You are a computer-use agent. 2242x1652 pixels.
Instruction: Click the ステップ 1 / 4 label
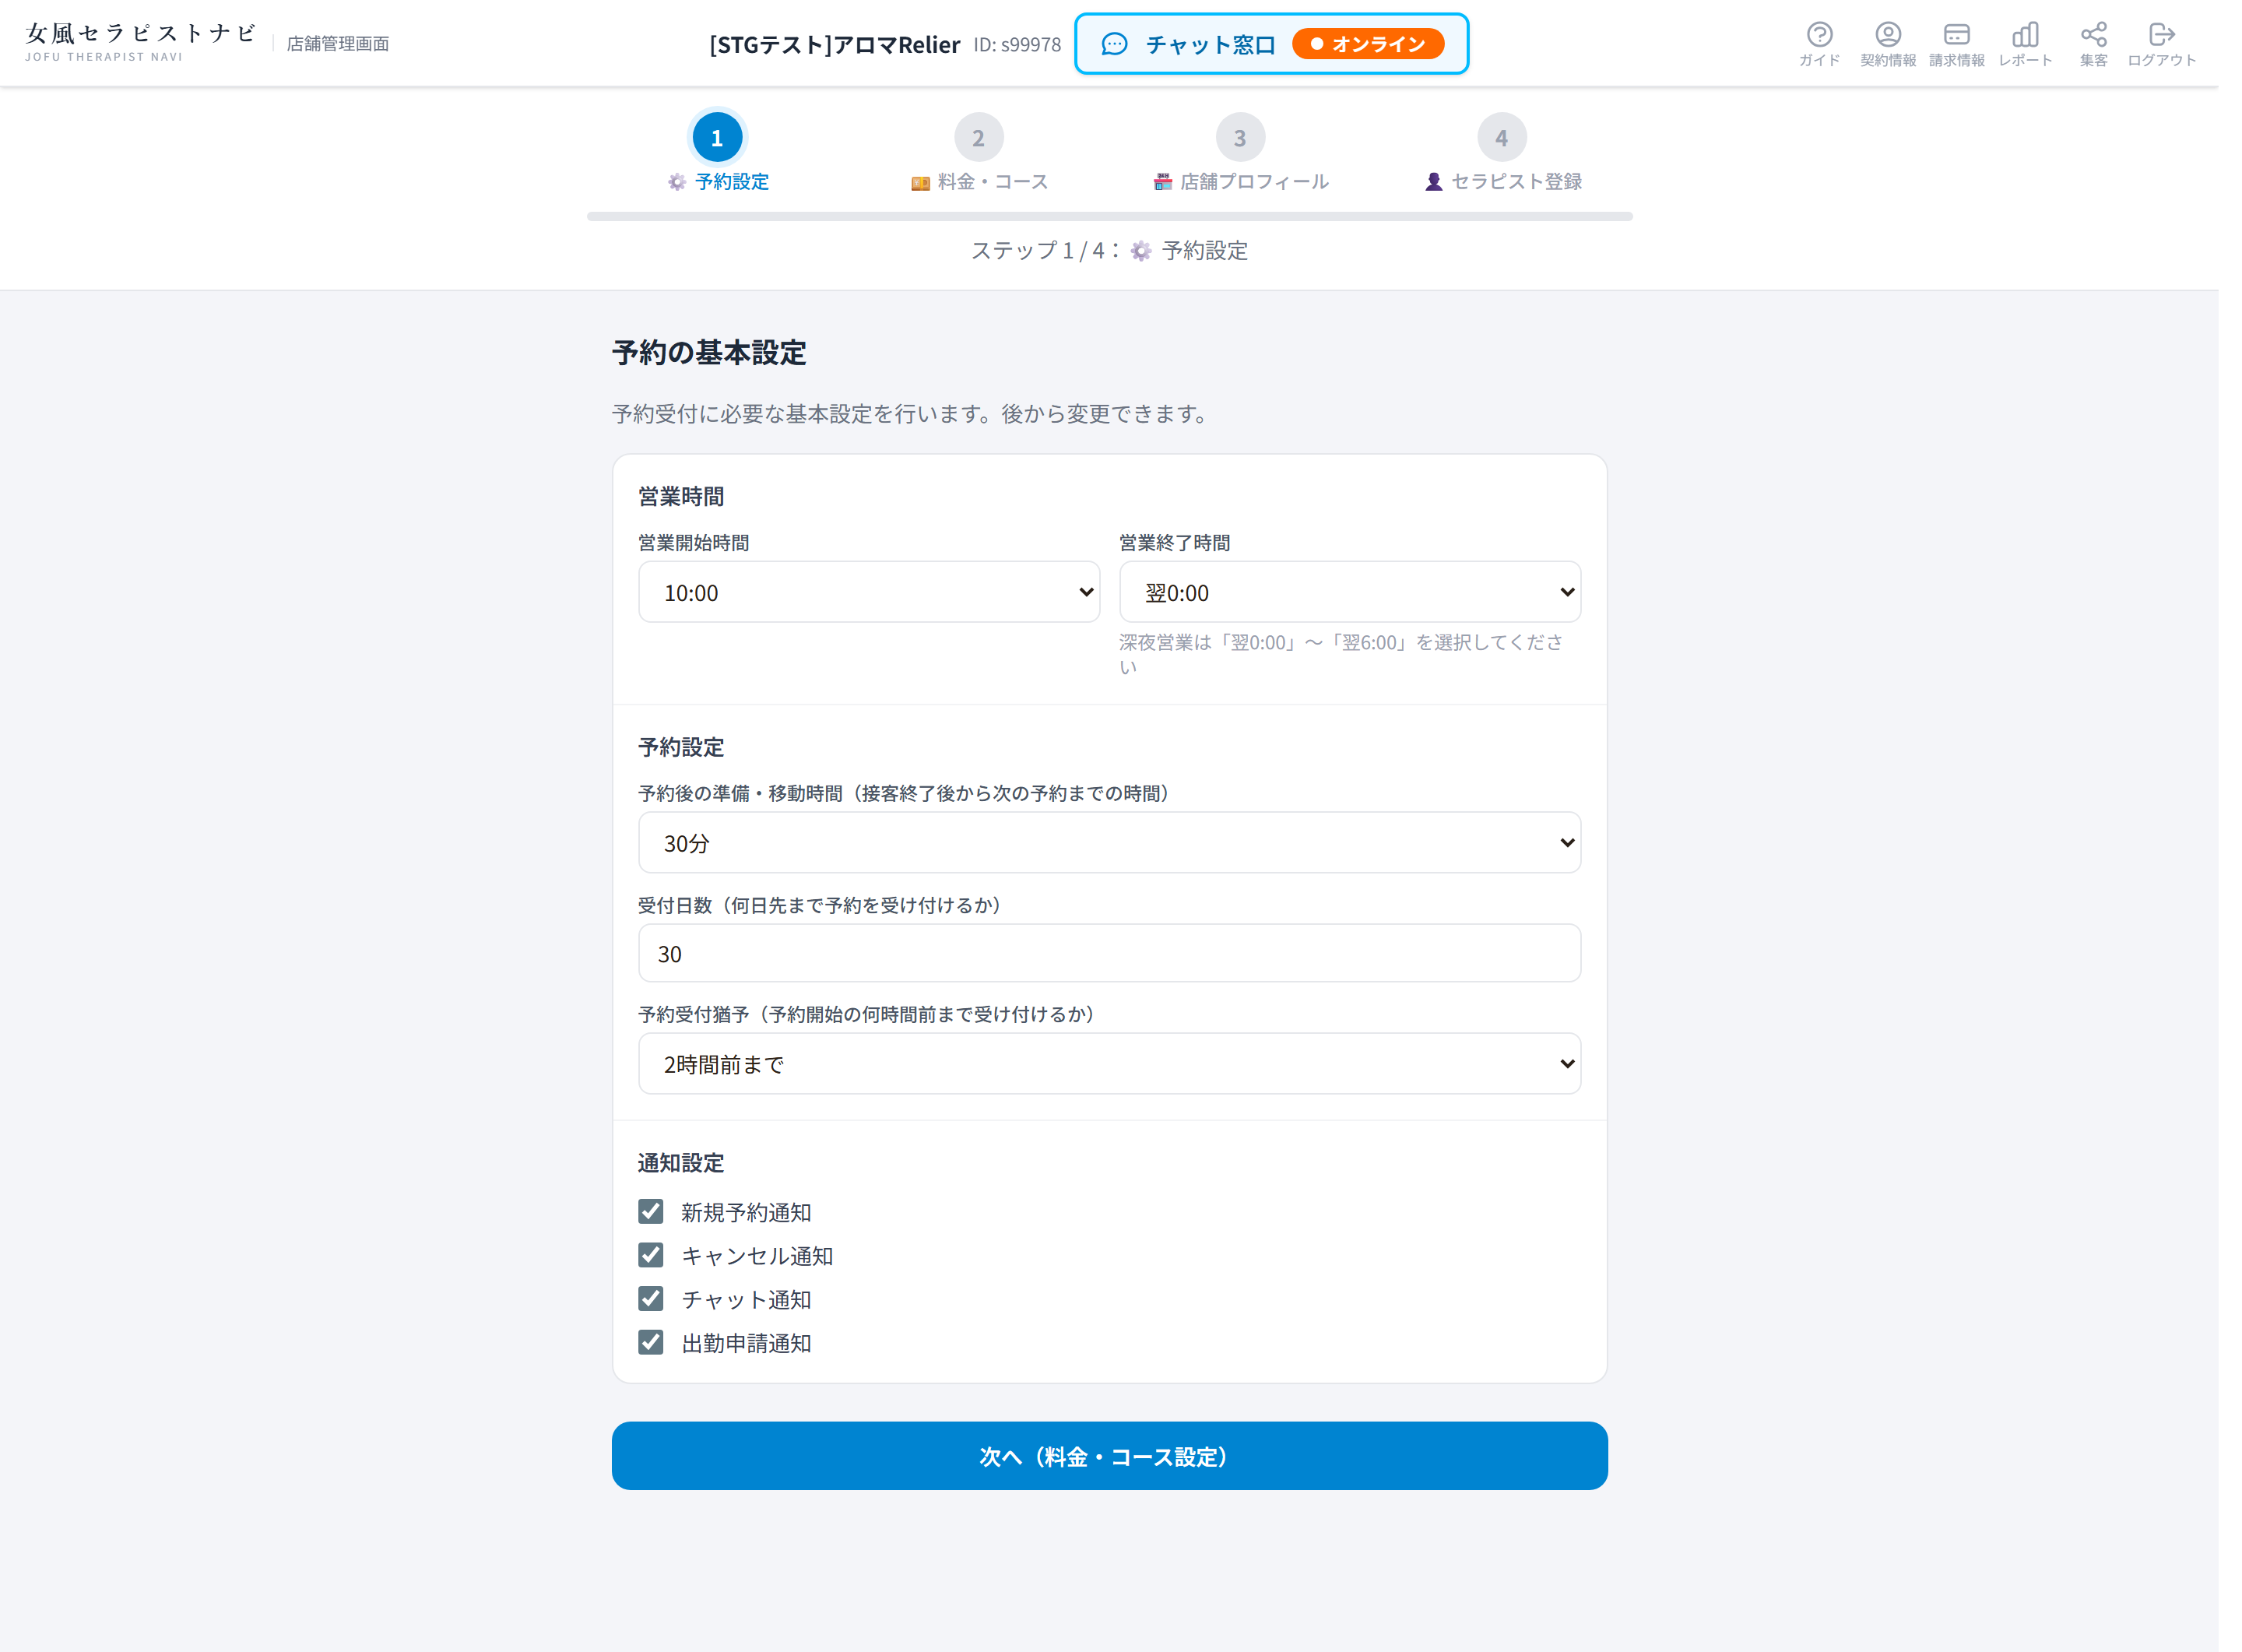tap(1110, 251)
